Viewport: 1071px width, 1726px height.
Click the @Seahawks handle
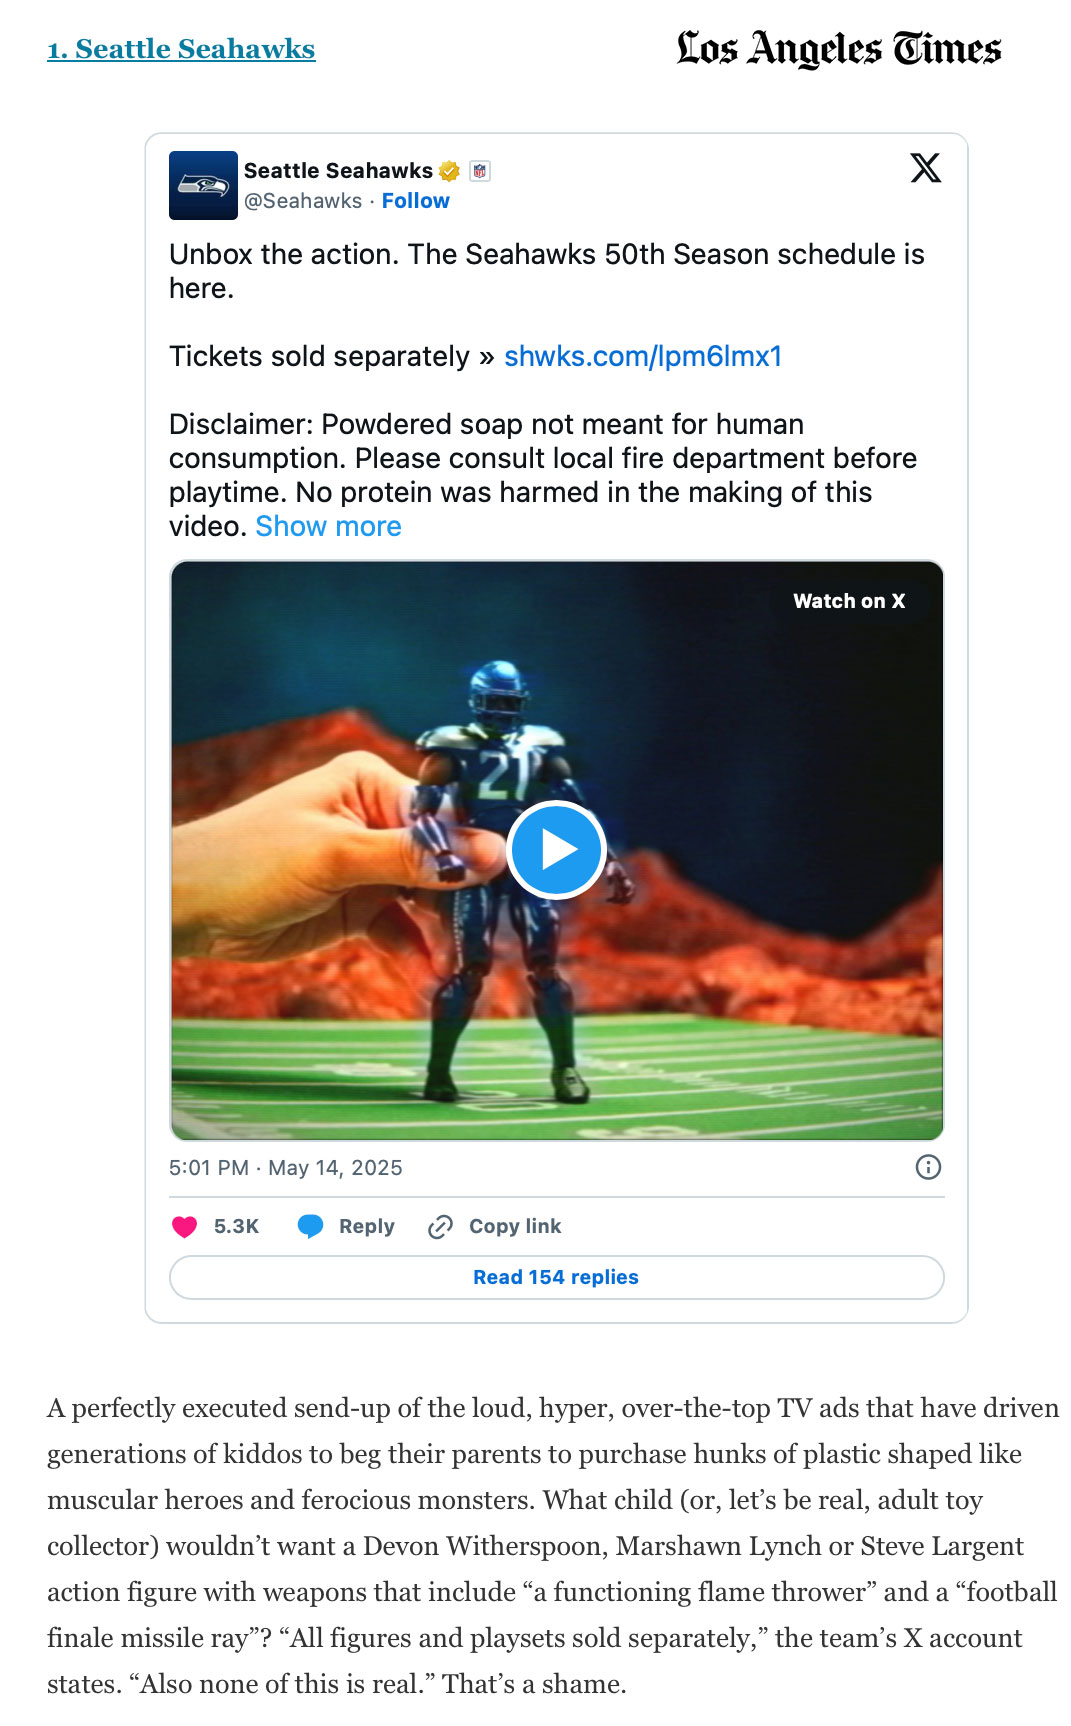(x=303, y=201)
